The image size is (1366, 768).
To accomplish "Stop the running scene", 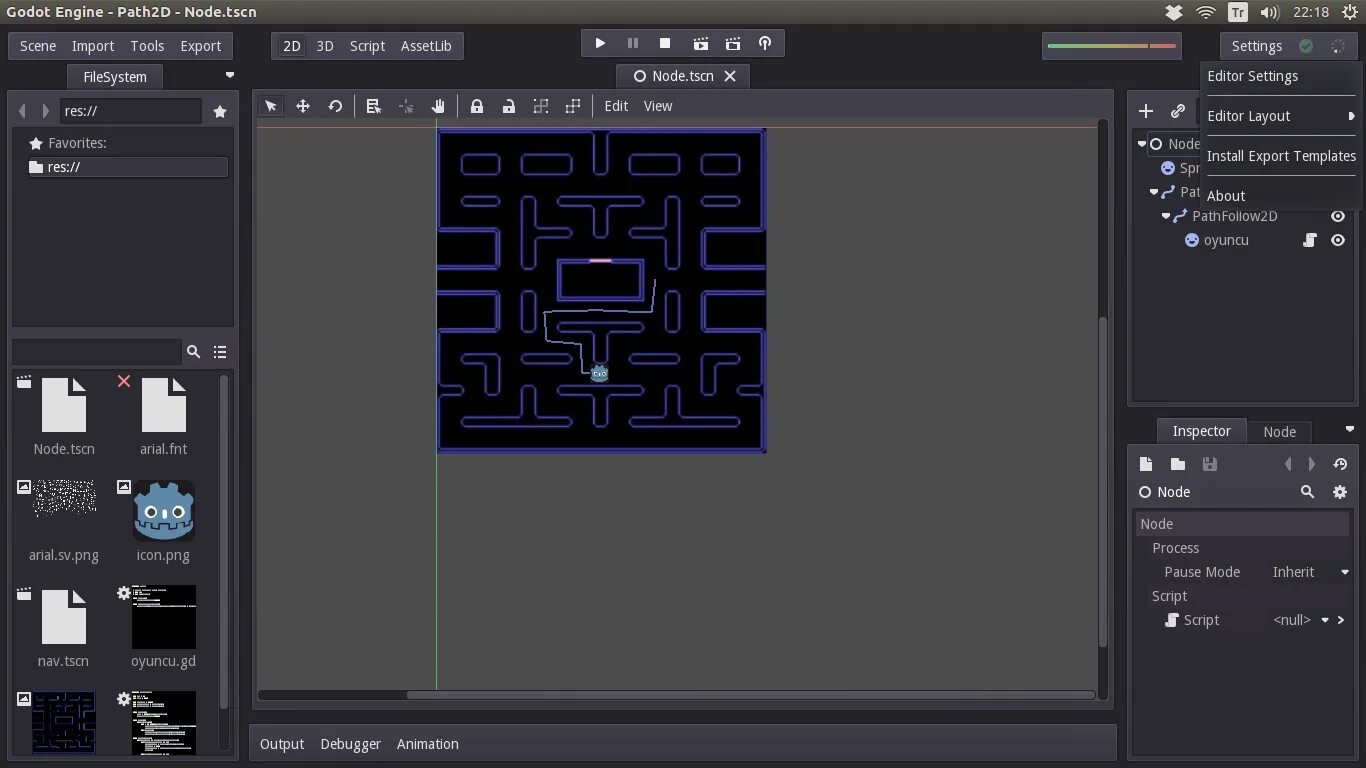I will (665, 43).
